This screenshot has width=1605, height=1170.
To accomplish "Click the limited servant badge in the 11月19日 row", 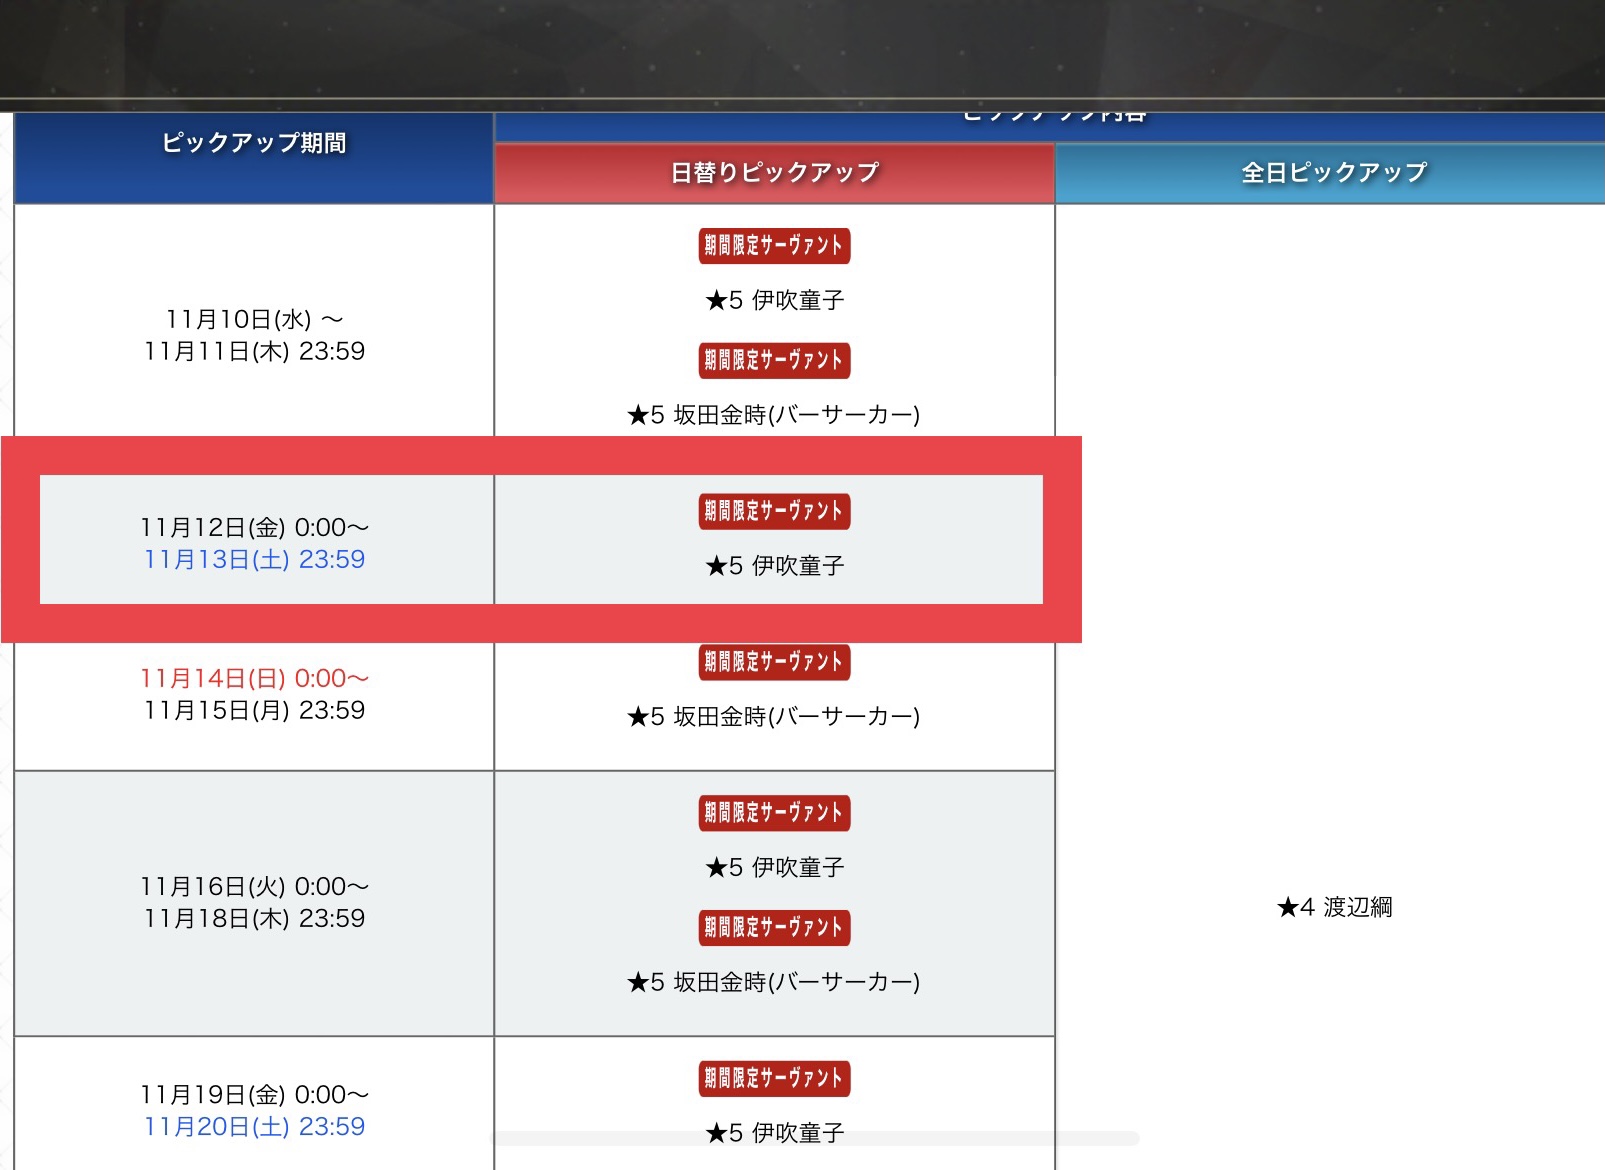I will point(774,1078).
